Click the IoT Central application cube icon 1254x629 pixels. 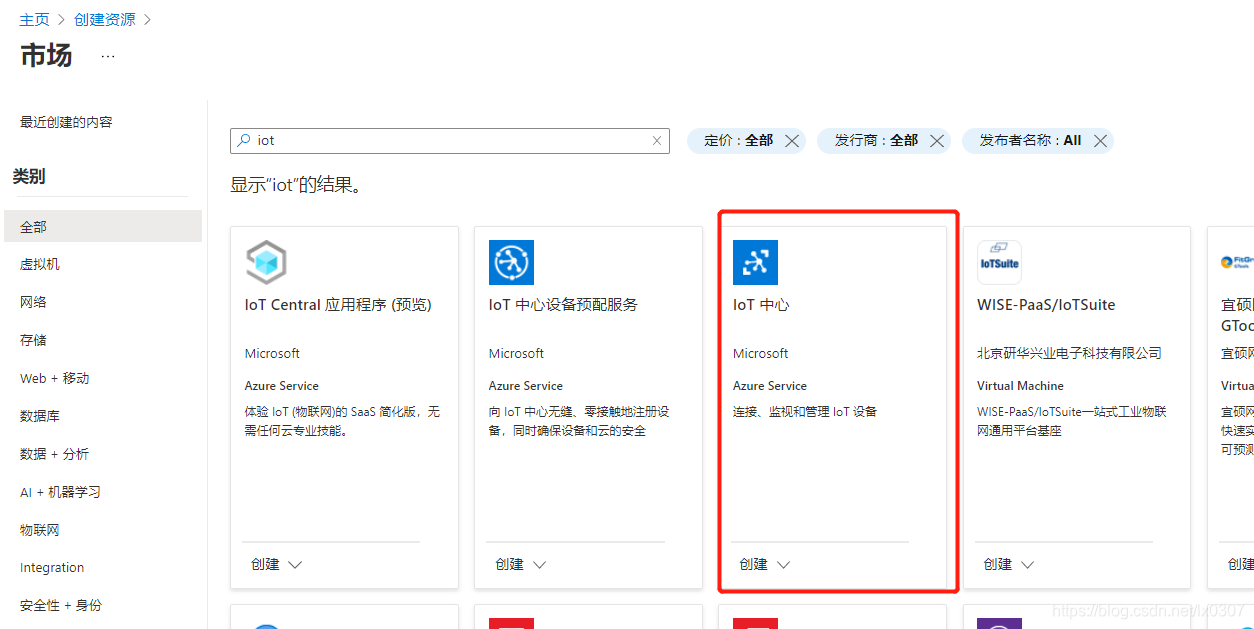(x=267, y=263)
